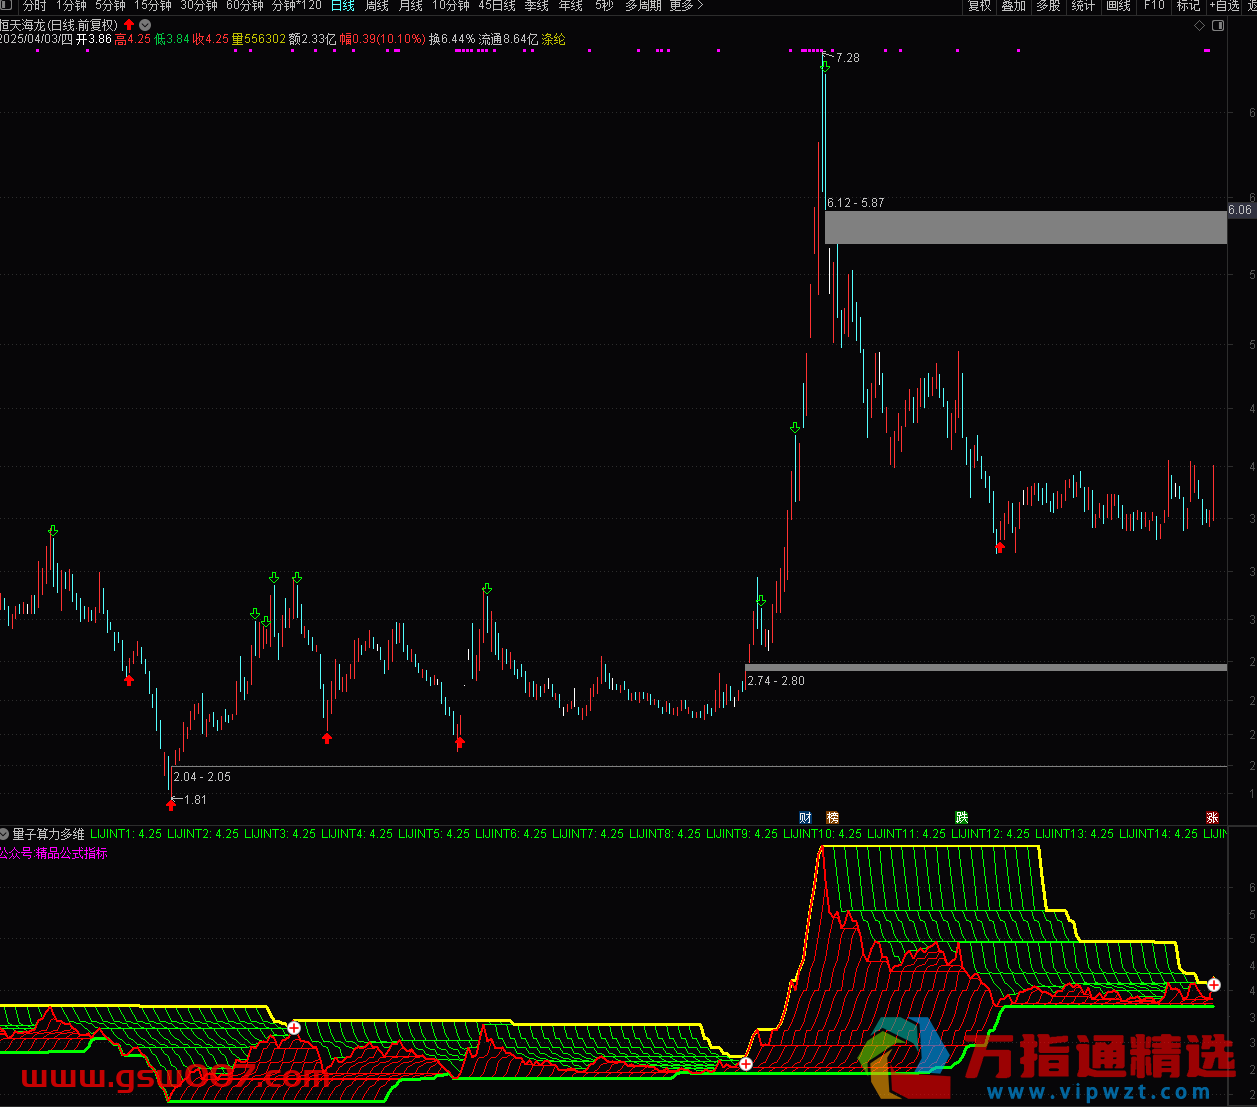
Task: Click the red 涨 event marker
Action: pyautogui.click(x=1212, y=818)
